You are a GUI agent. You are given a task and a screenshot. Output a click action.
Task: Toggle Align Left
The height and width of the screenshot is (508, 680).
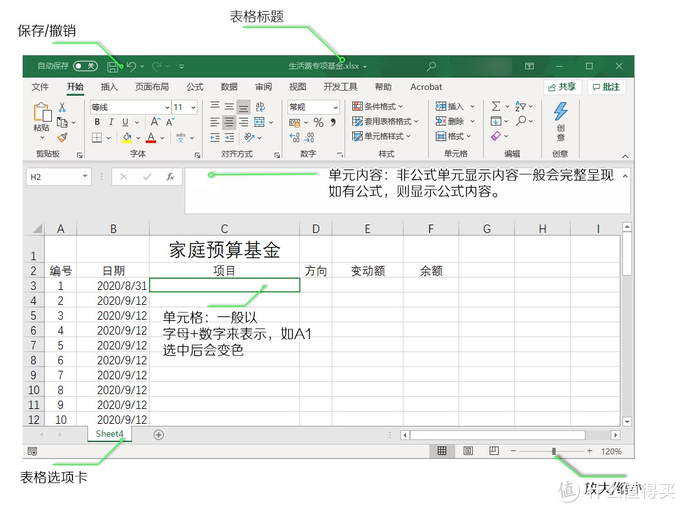point(215,122)
